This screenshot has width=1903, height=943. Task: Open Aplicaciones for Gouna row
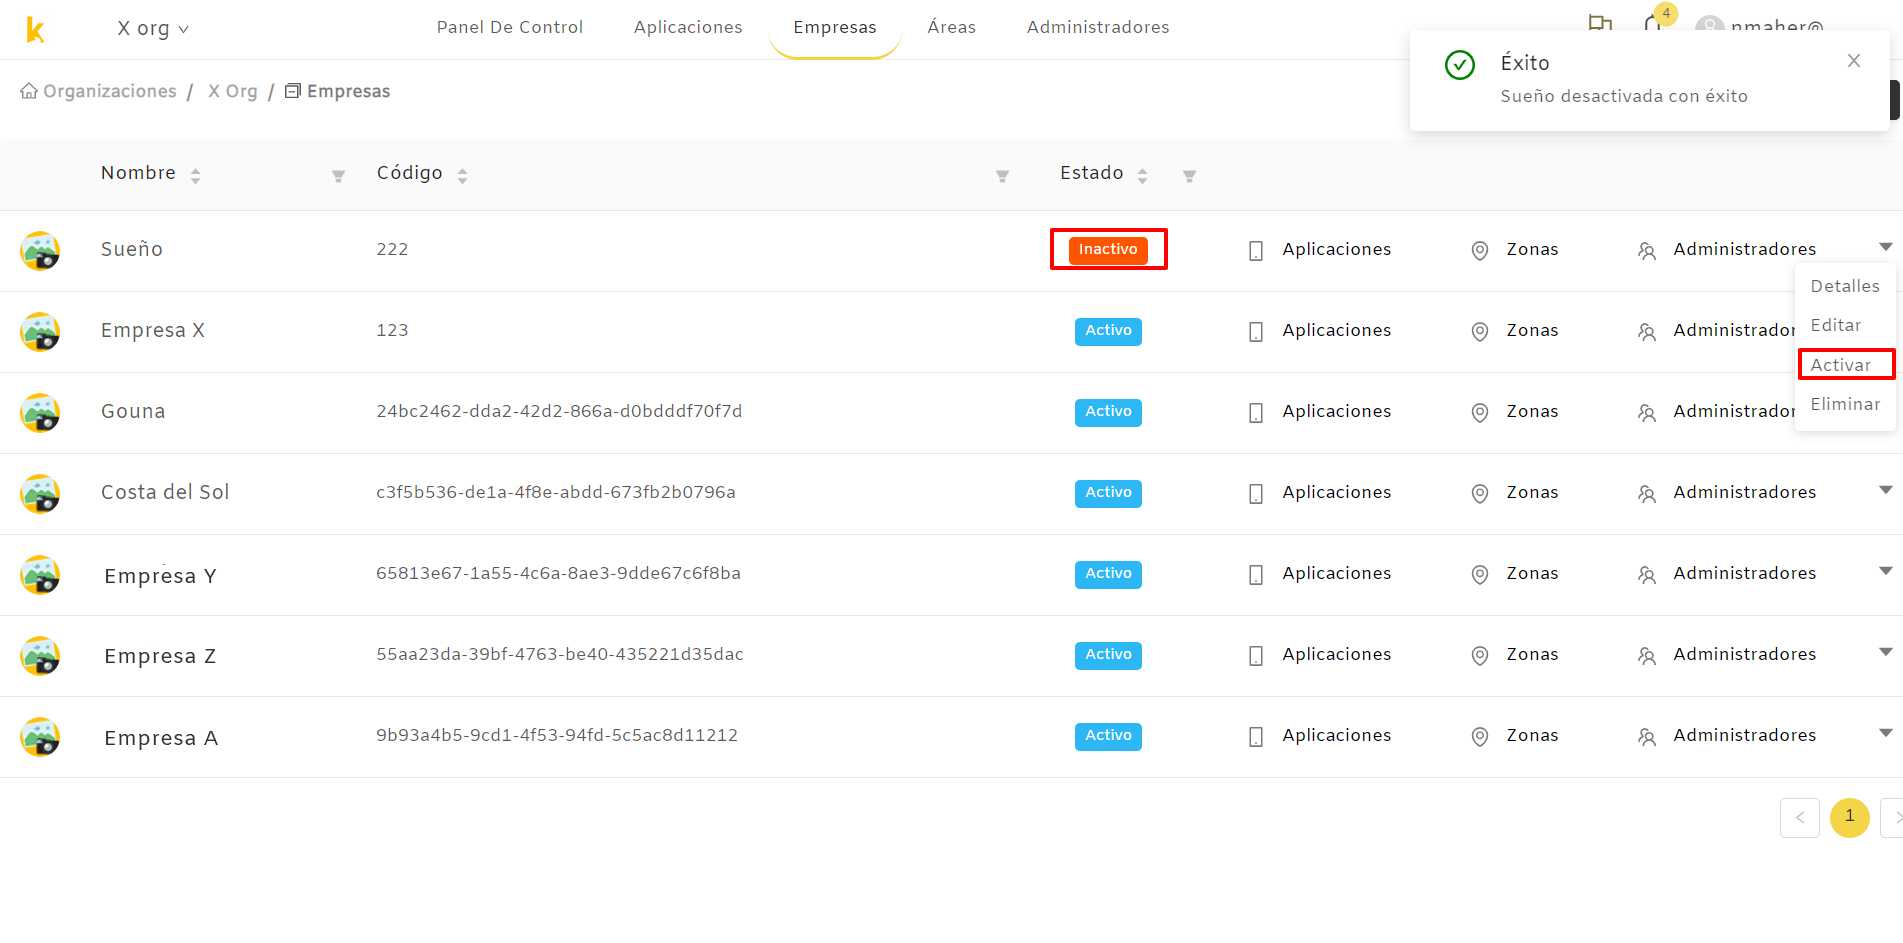tap(1319, 412)
